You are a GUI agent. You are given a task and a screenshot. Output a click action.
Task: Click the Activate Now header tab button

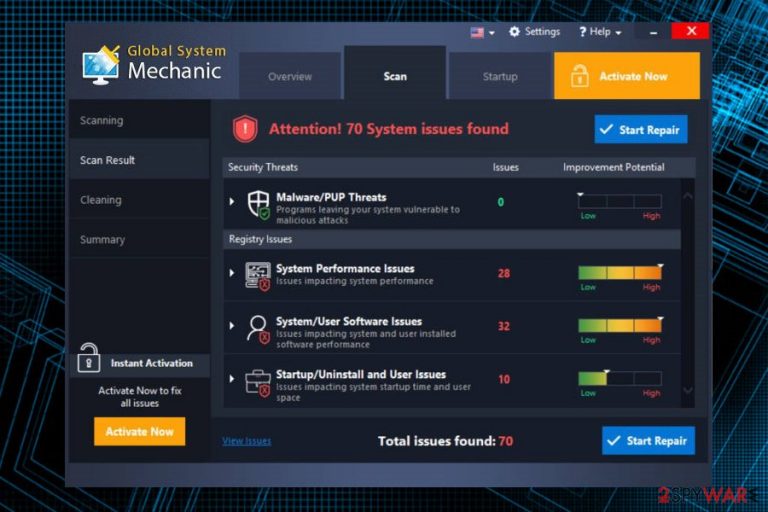pyautogui.click(x=627, y=76)
